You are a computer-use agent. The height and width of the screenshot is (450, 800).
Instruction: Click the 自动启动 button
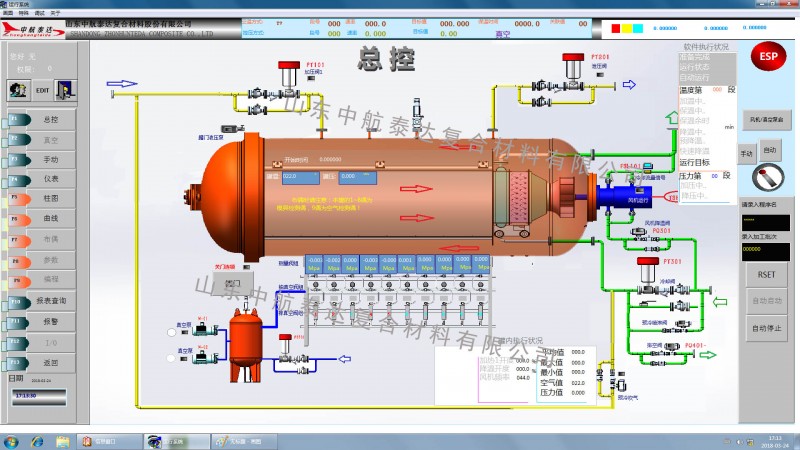click(x=766, y=301)
